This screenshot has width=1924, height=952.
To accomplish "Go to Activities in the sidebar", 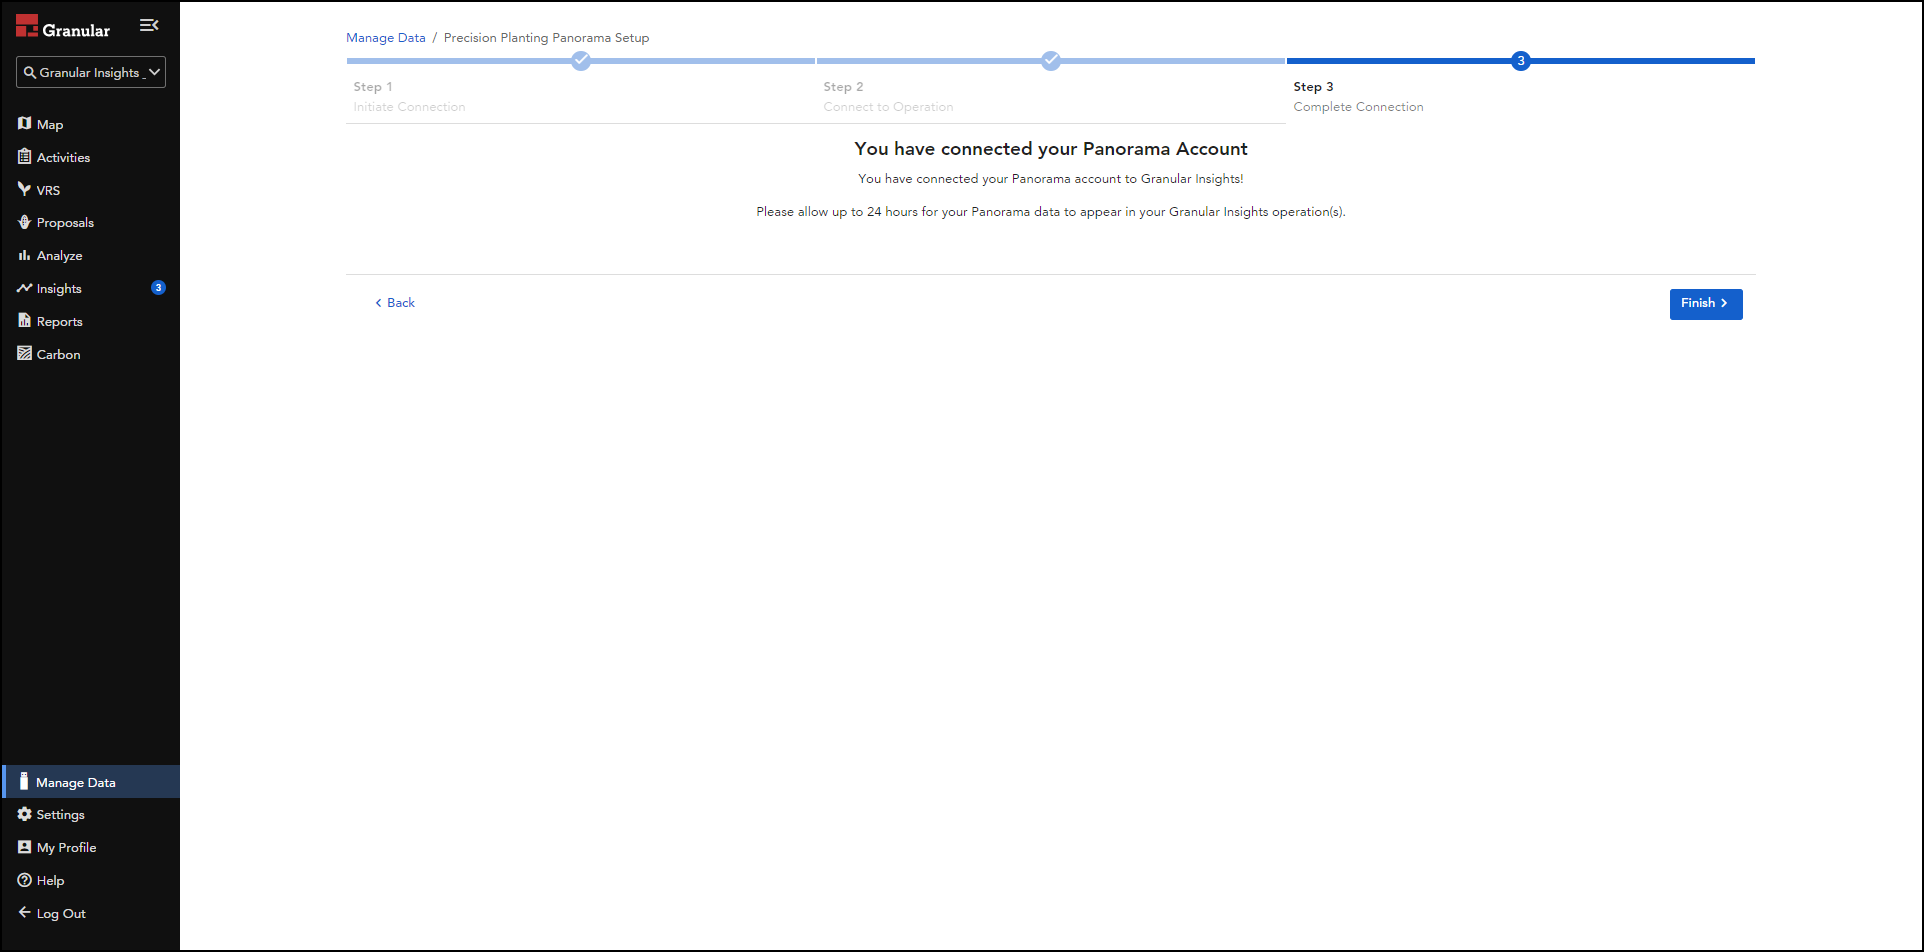I will (x=63, y=158).
